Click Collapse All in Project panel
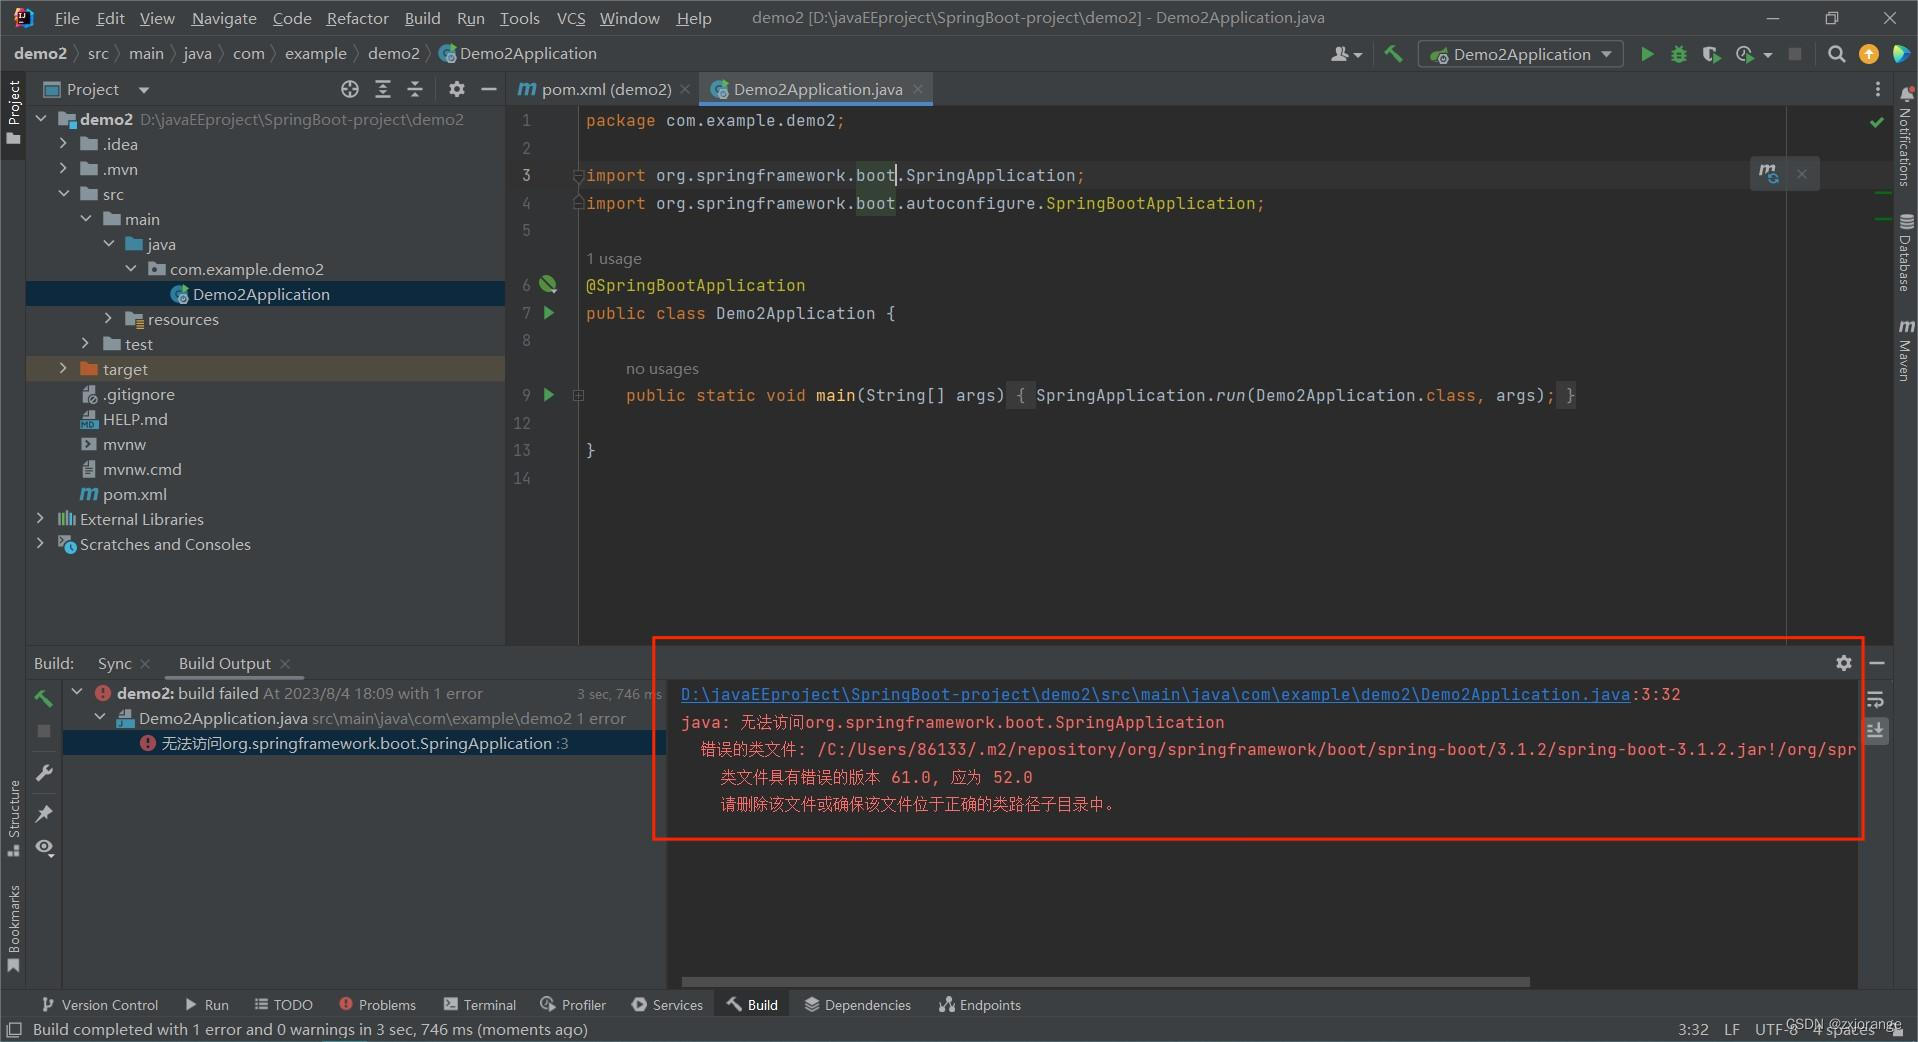 pyautogui.click(x=415, y=89)
